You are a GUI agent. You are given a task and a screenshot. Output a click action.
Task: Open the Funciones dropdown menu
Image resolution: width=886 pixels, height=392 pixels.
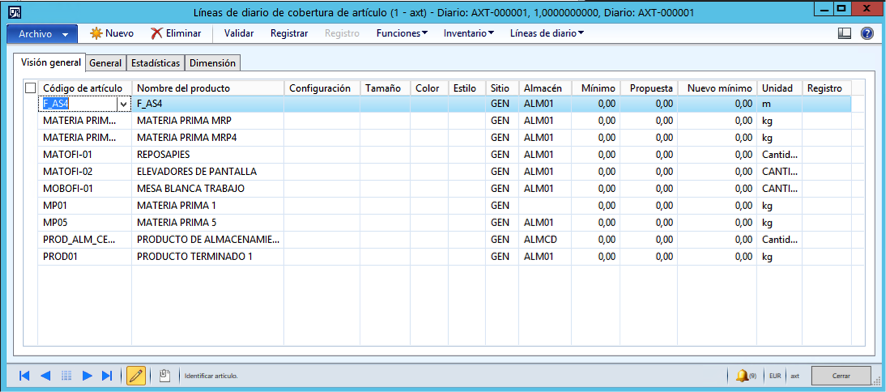click(x=402, y=33)
